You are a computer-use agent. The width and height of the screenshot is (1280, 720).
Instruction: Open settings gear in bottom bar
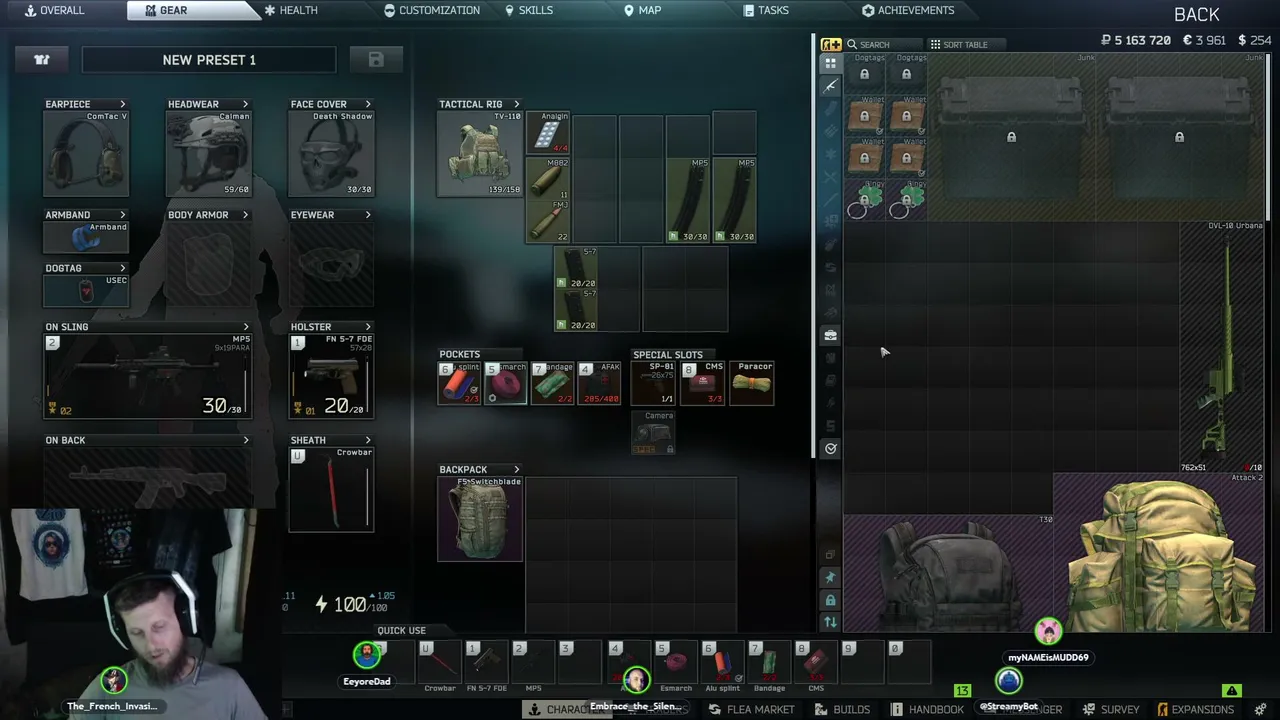tap(1262, 709)
